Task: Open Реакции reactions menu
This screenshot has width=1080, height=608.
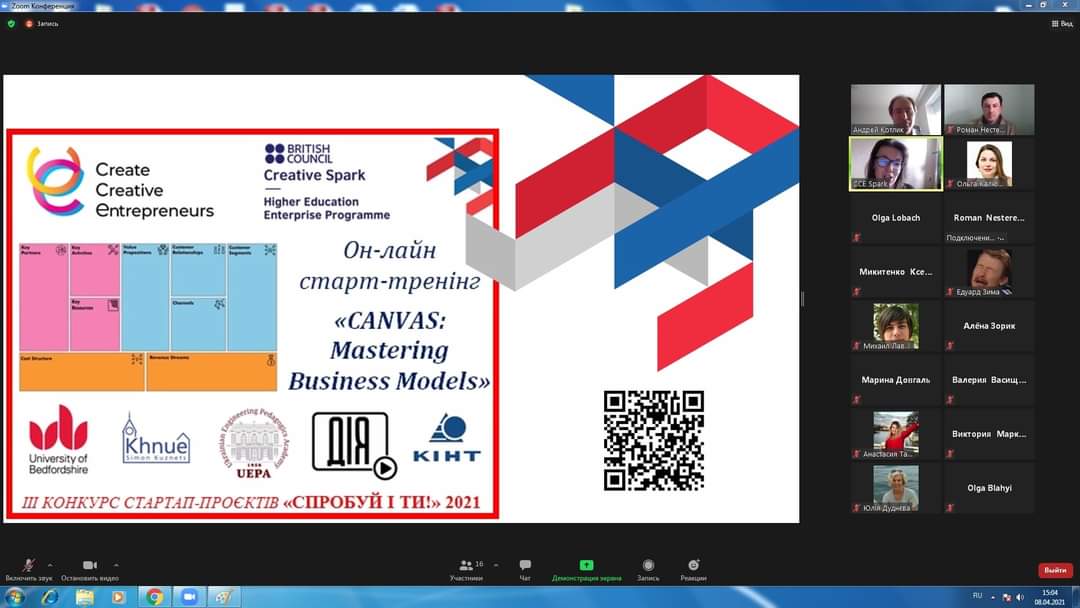Action: coord(693,569)
